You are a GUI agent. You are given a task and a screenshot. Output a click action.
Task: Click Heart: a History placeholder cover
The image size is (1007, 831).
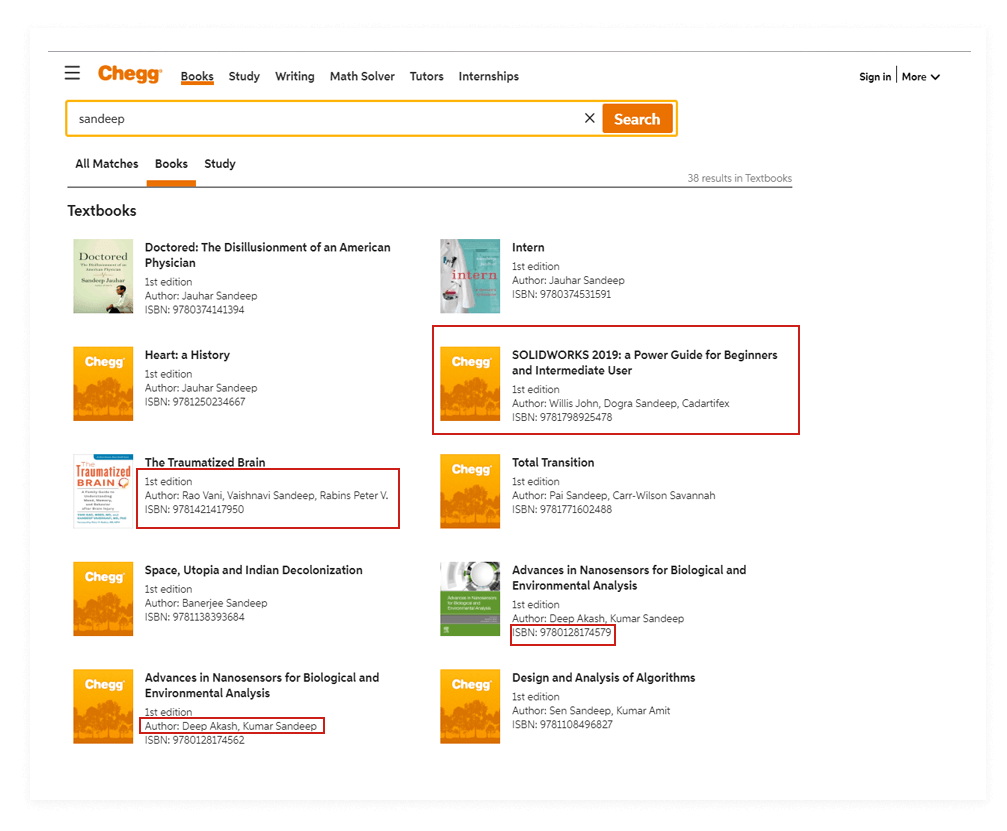coord(103,383)
